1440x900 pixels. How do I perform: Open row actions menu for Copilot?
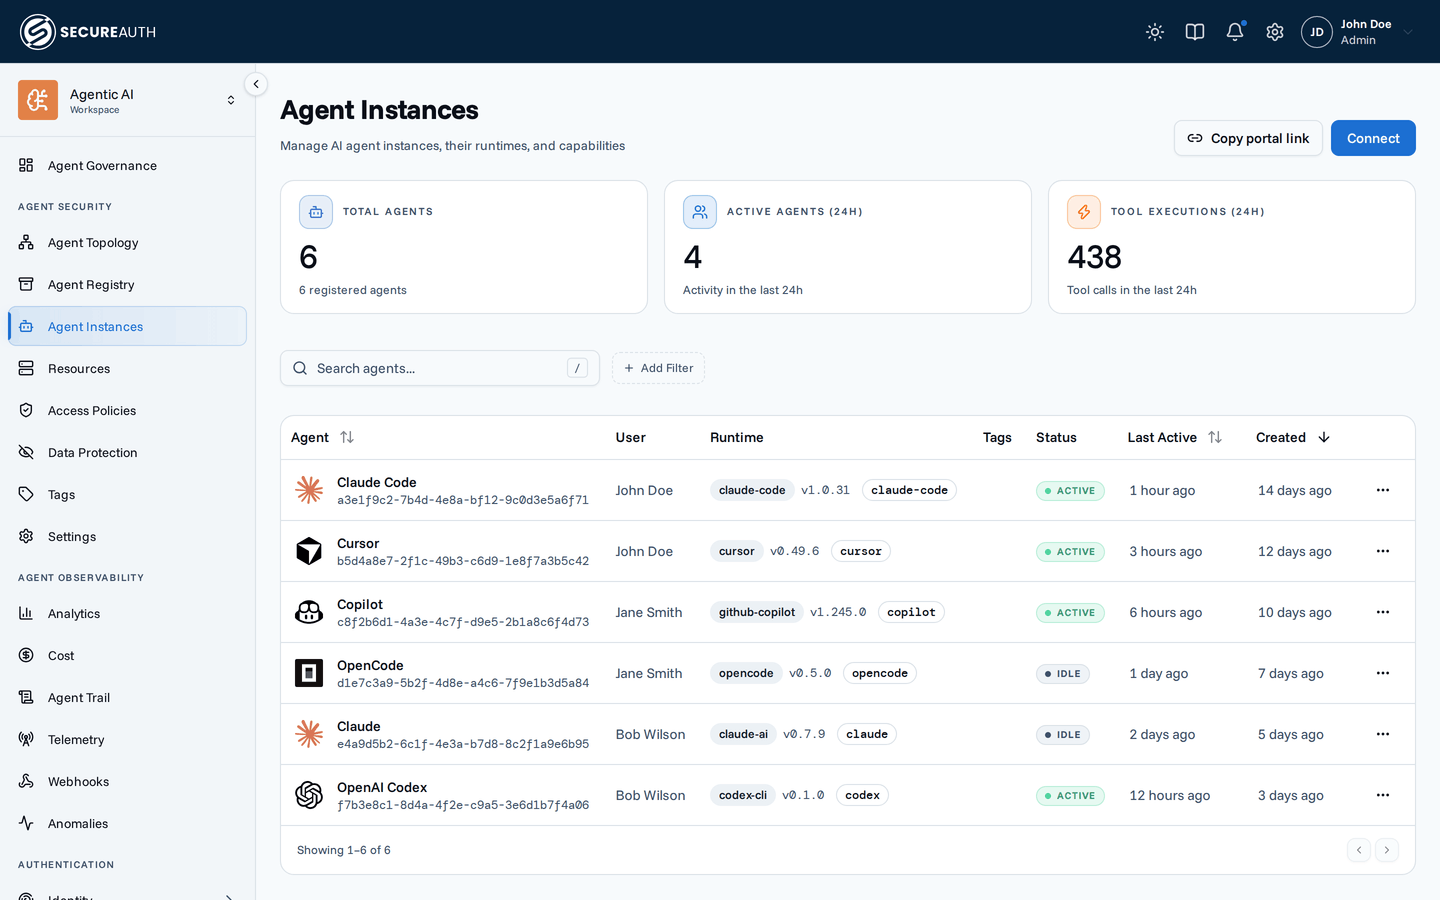point(1383,612)
